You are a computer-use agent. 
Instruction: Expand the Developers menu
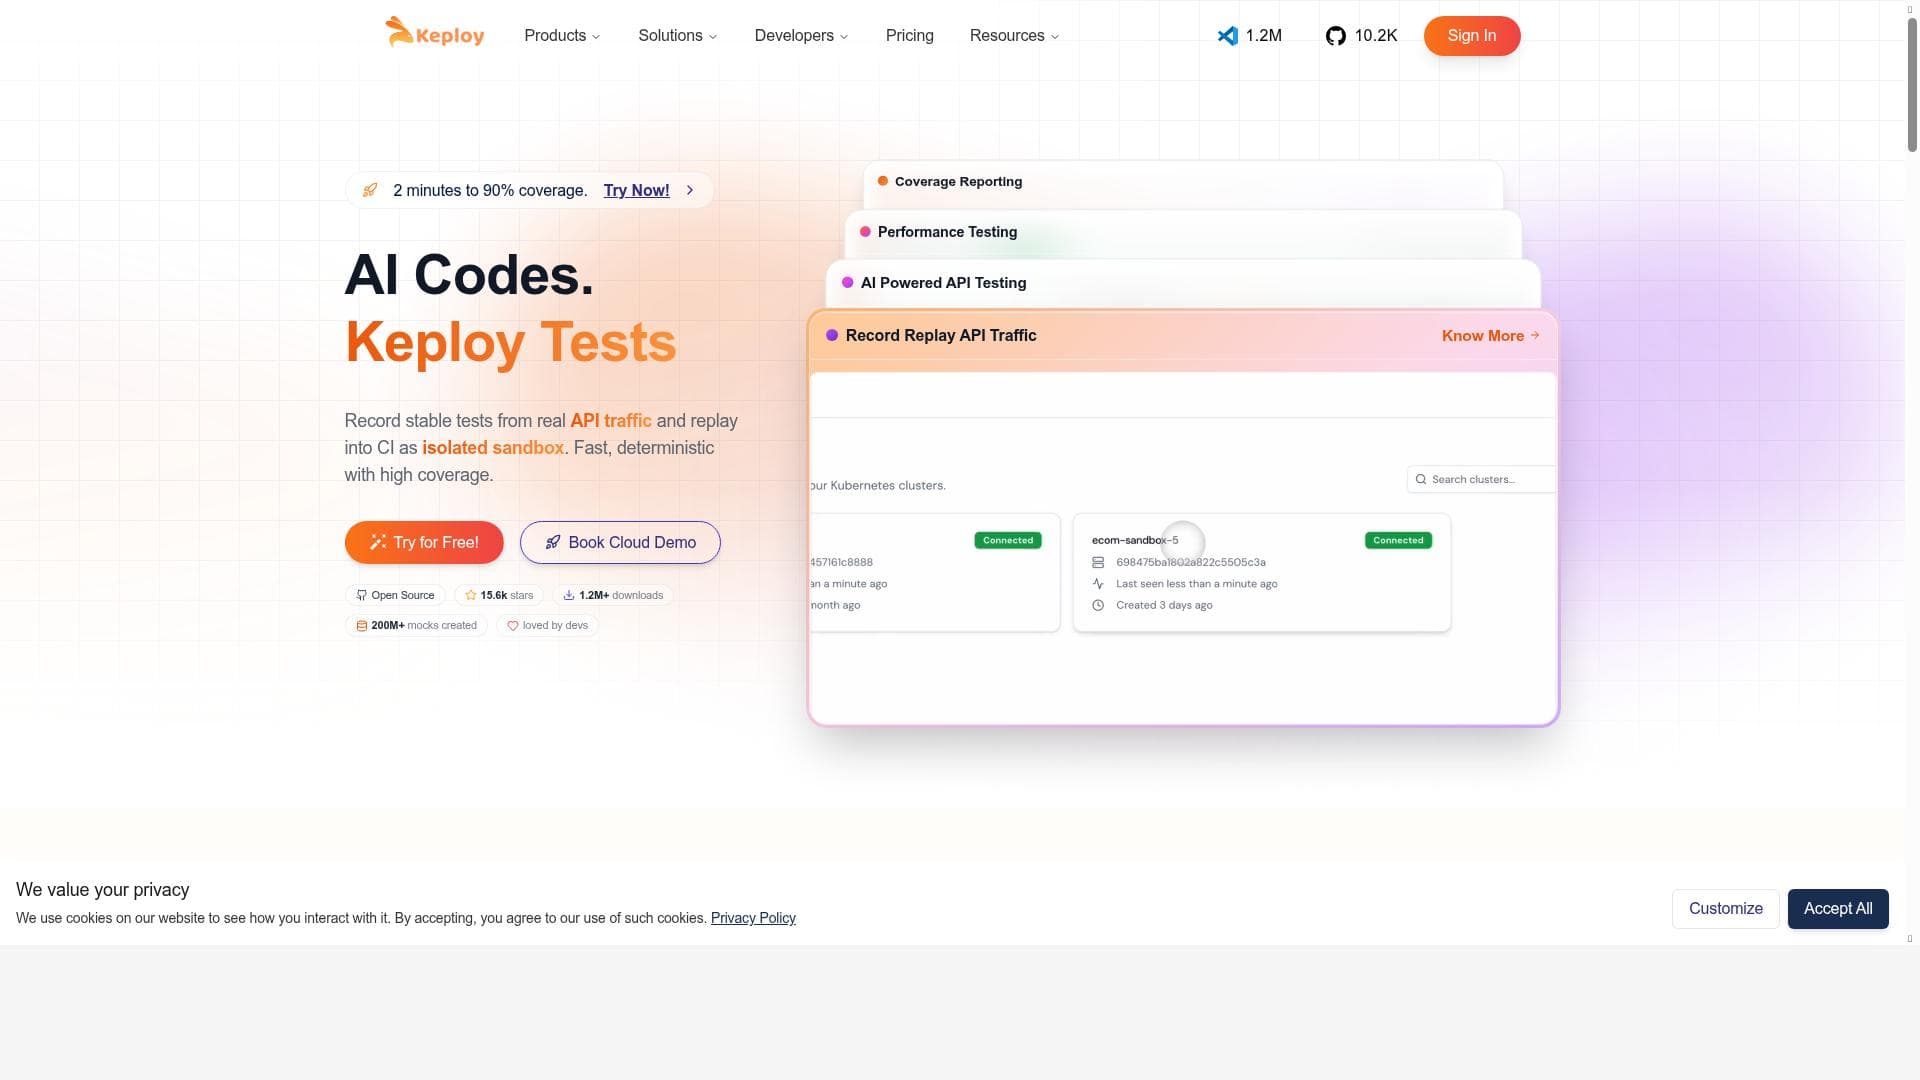[x=801, y=35]
